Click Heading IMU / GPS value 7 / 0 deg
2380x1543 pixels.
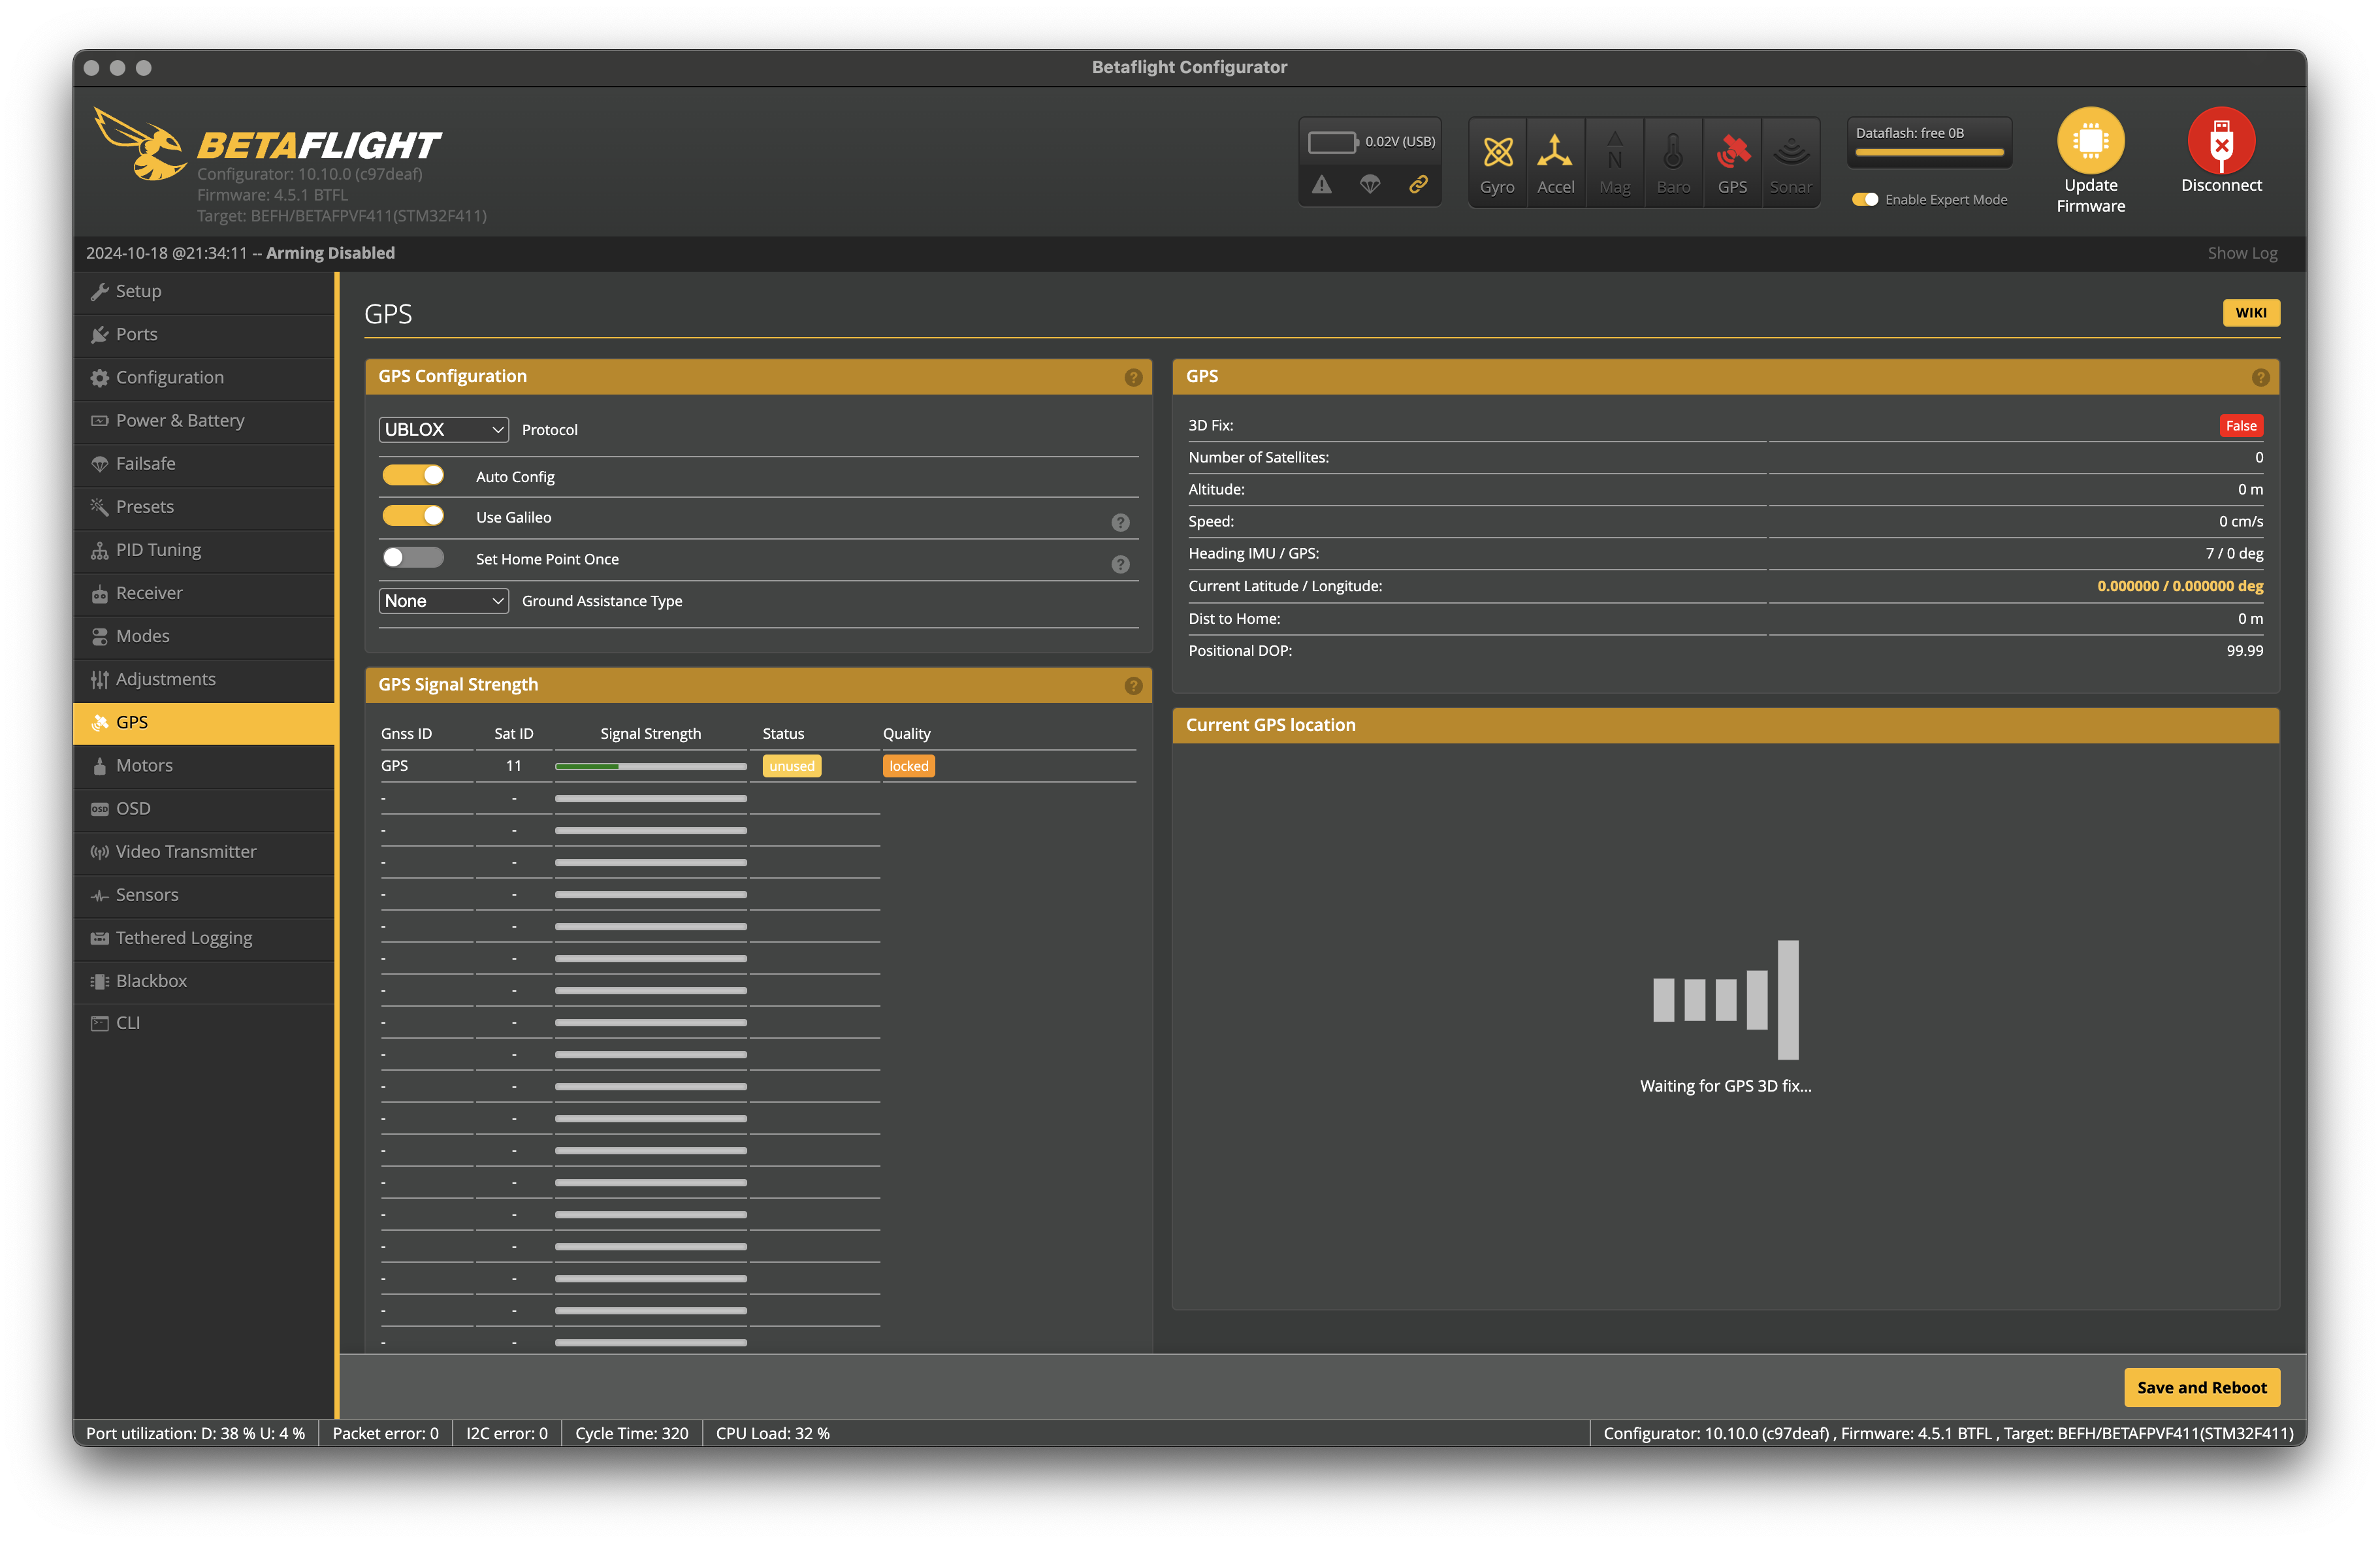coord(2233,553)
